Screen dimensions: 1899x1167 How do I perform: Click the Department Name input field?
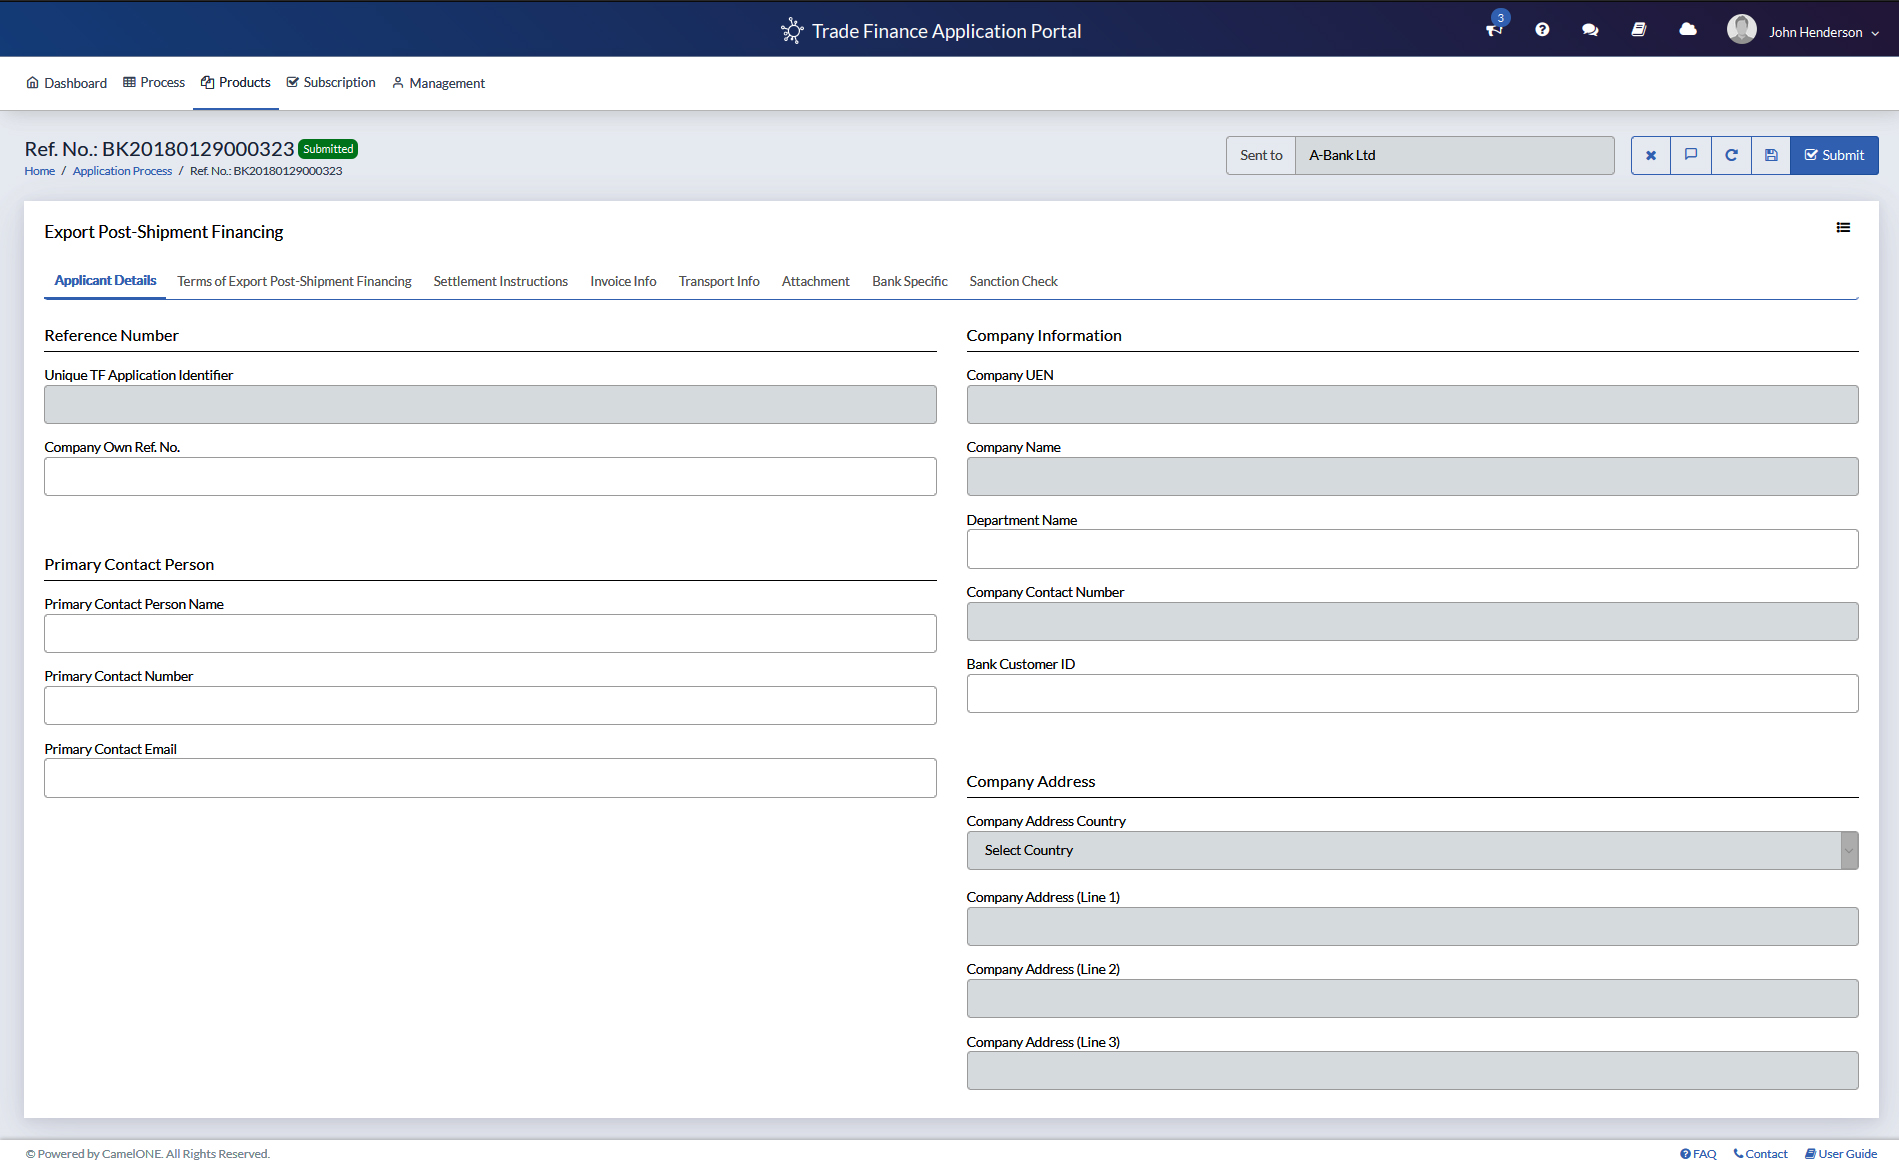[x=1412, y=549]
